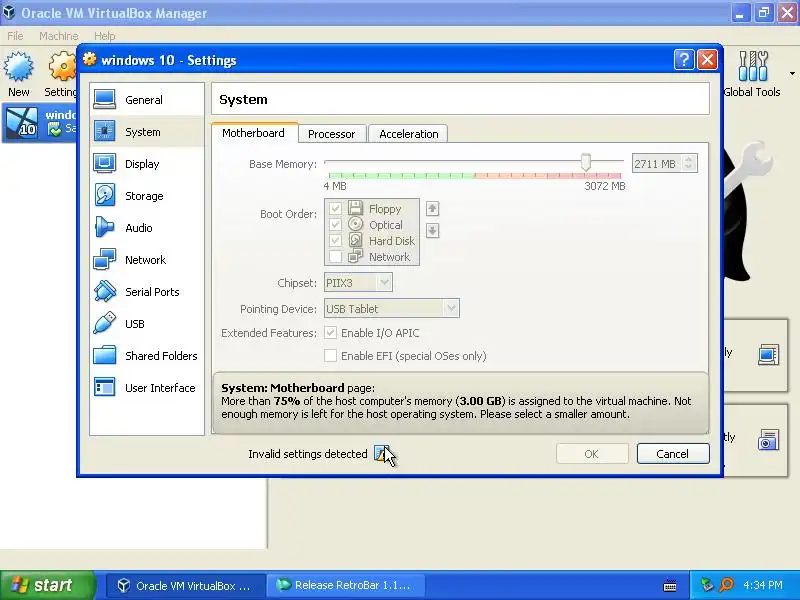This screenshot has height=600, width=800.
Task: Click the magnifier system tray icon
Action: (727, 585)
